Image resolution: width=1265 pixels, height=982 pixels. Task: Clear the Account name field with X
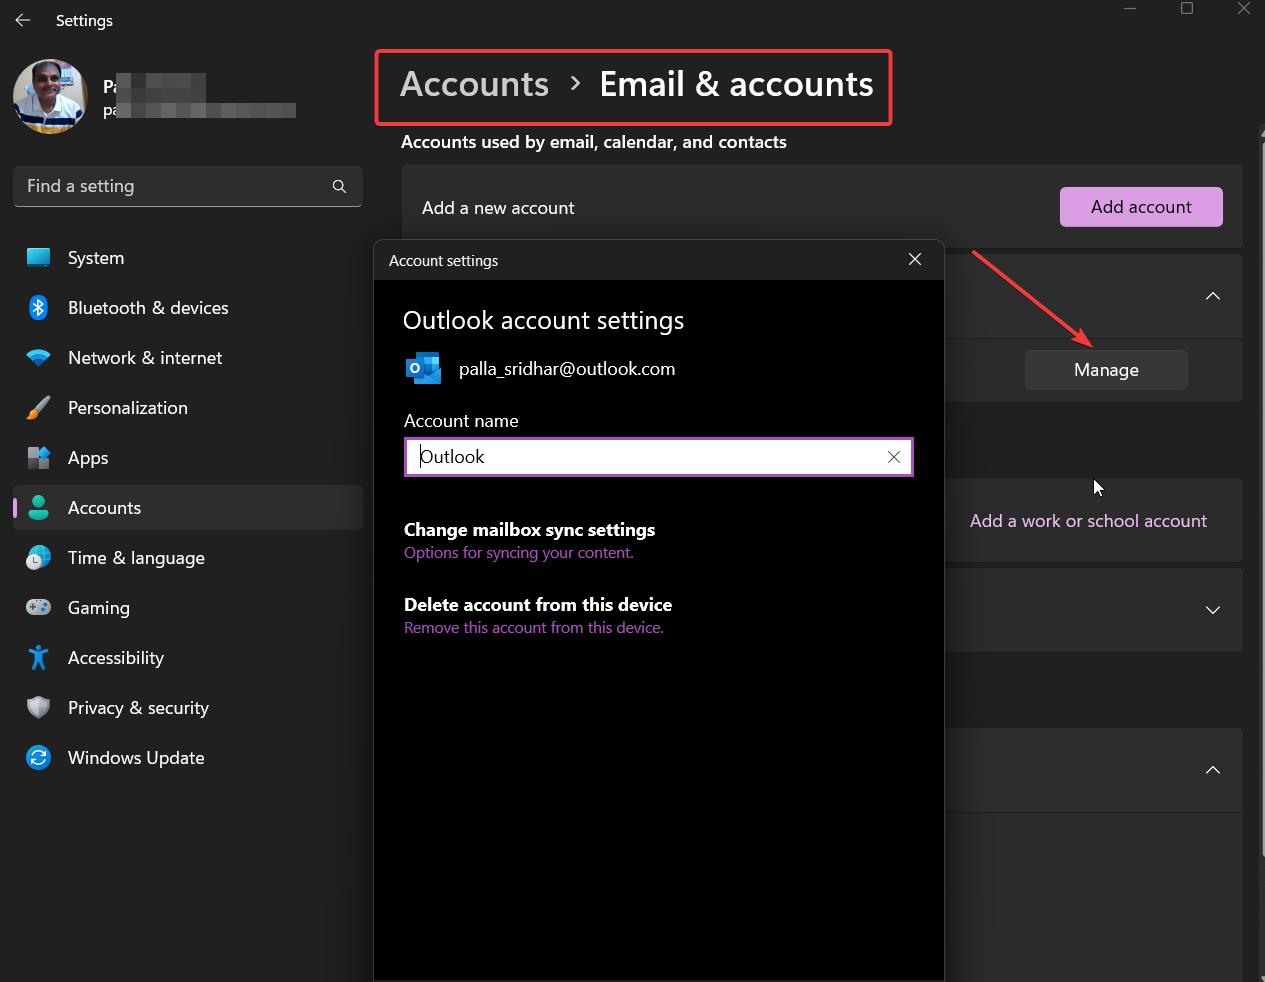pos(893,457)
